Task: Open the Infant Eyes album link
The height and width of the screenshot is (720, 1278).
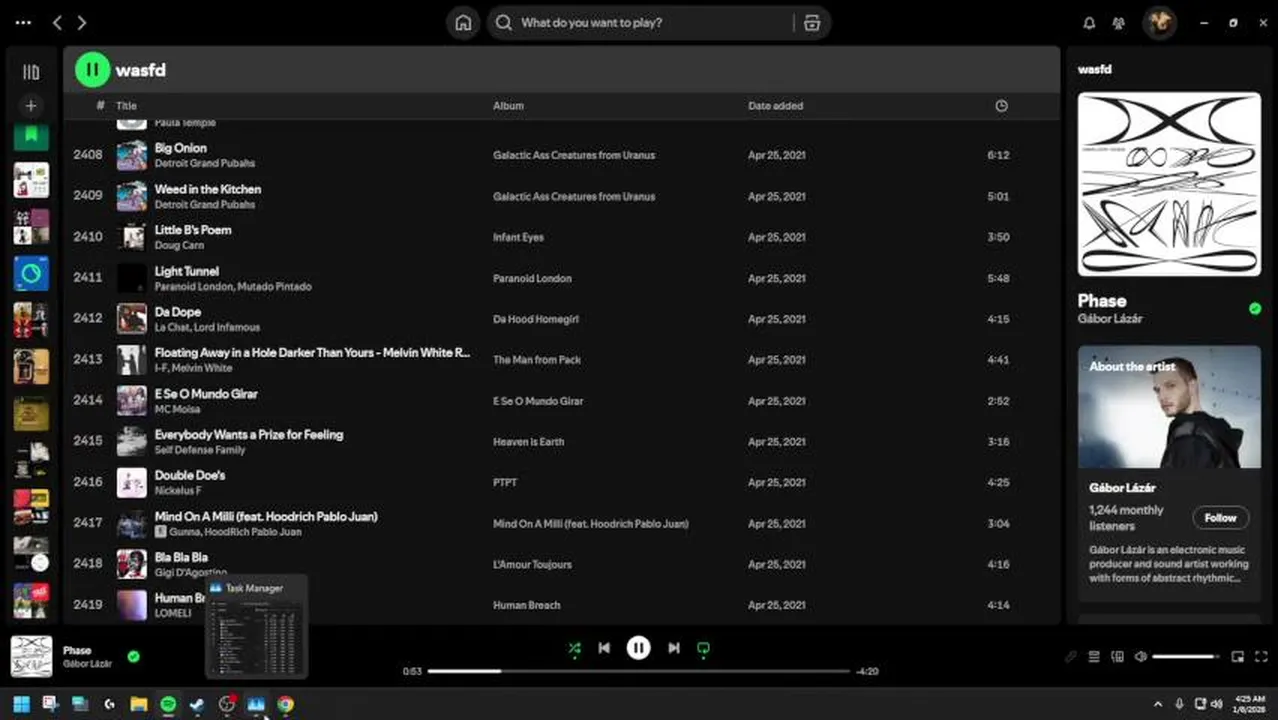Action: [518, 237]
